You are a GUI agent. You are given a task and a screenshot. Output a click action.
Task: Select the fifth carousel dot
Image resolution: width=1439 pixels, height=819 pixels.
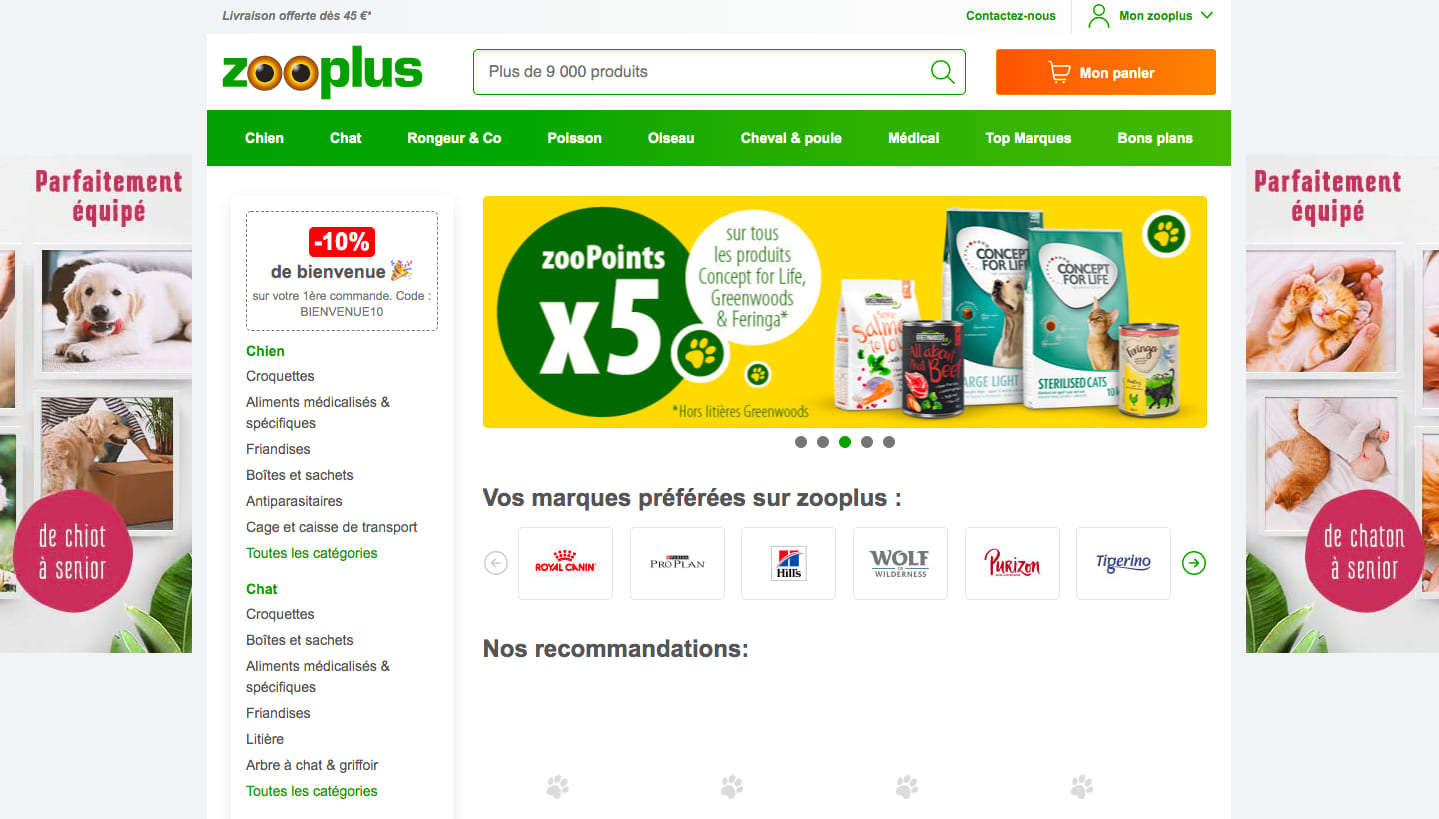pos(889,442)
